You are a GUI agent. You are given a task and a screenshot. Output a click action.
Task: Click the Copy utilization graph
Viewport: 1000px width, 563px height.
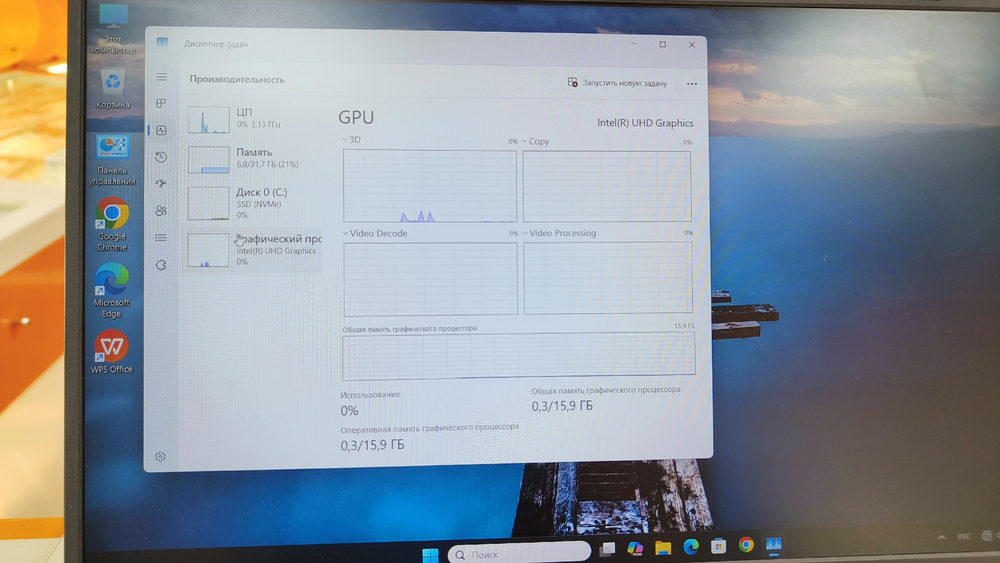pos(607,186)
